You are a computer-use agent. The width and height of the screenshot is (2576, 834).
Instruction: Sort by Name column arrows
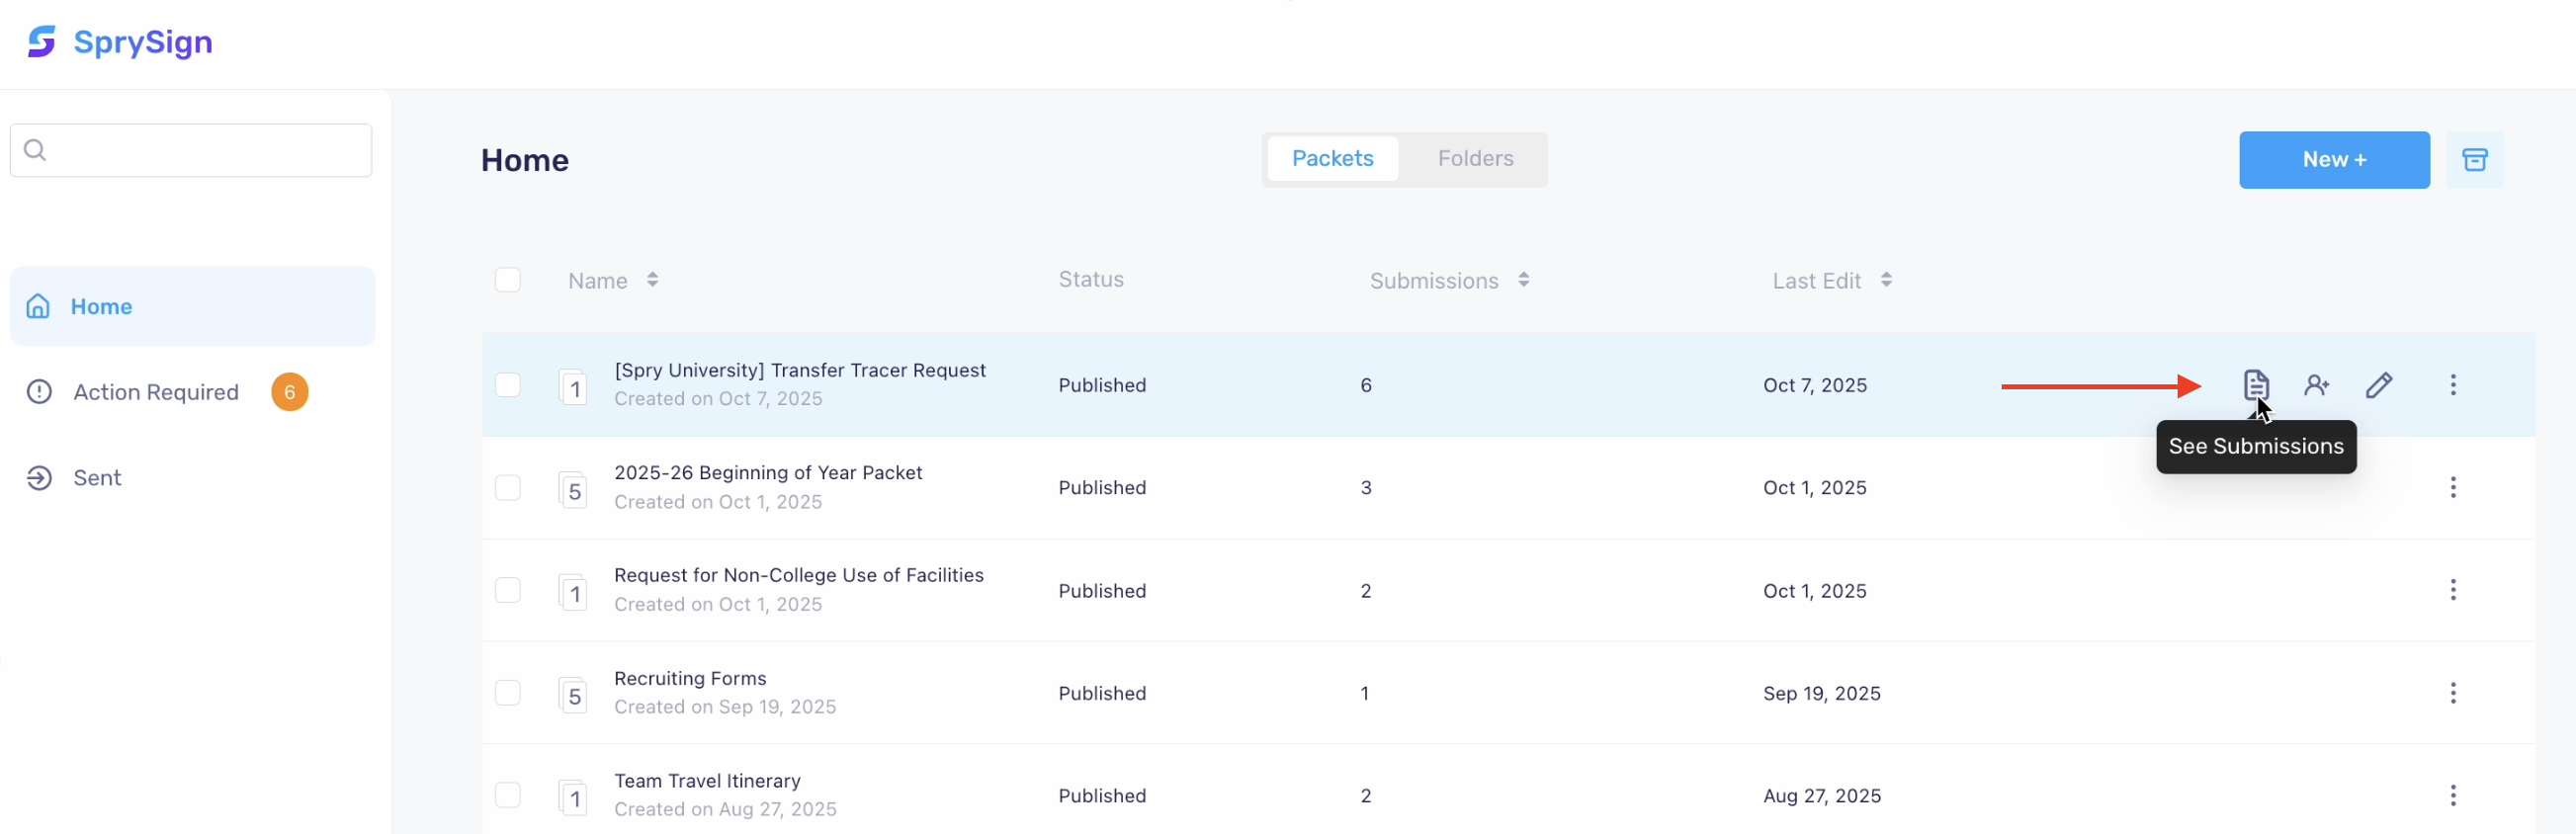click(x=652, y=280)
